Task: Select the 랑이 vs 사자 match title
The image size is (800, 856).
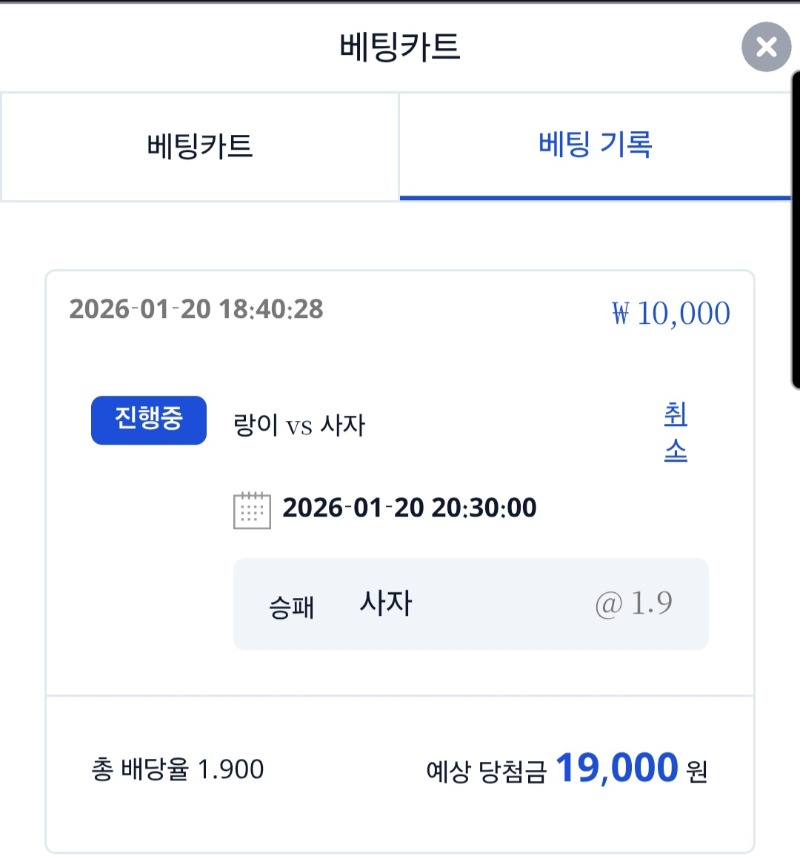Action: pos(298,426)
